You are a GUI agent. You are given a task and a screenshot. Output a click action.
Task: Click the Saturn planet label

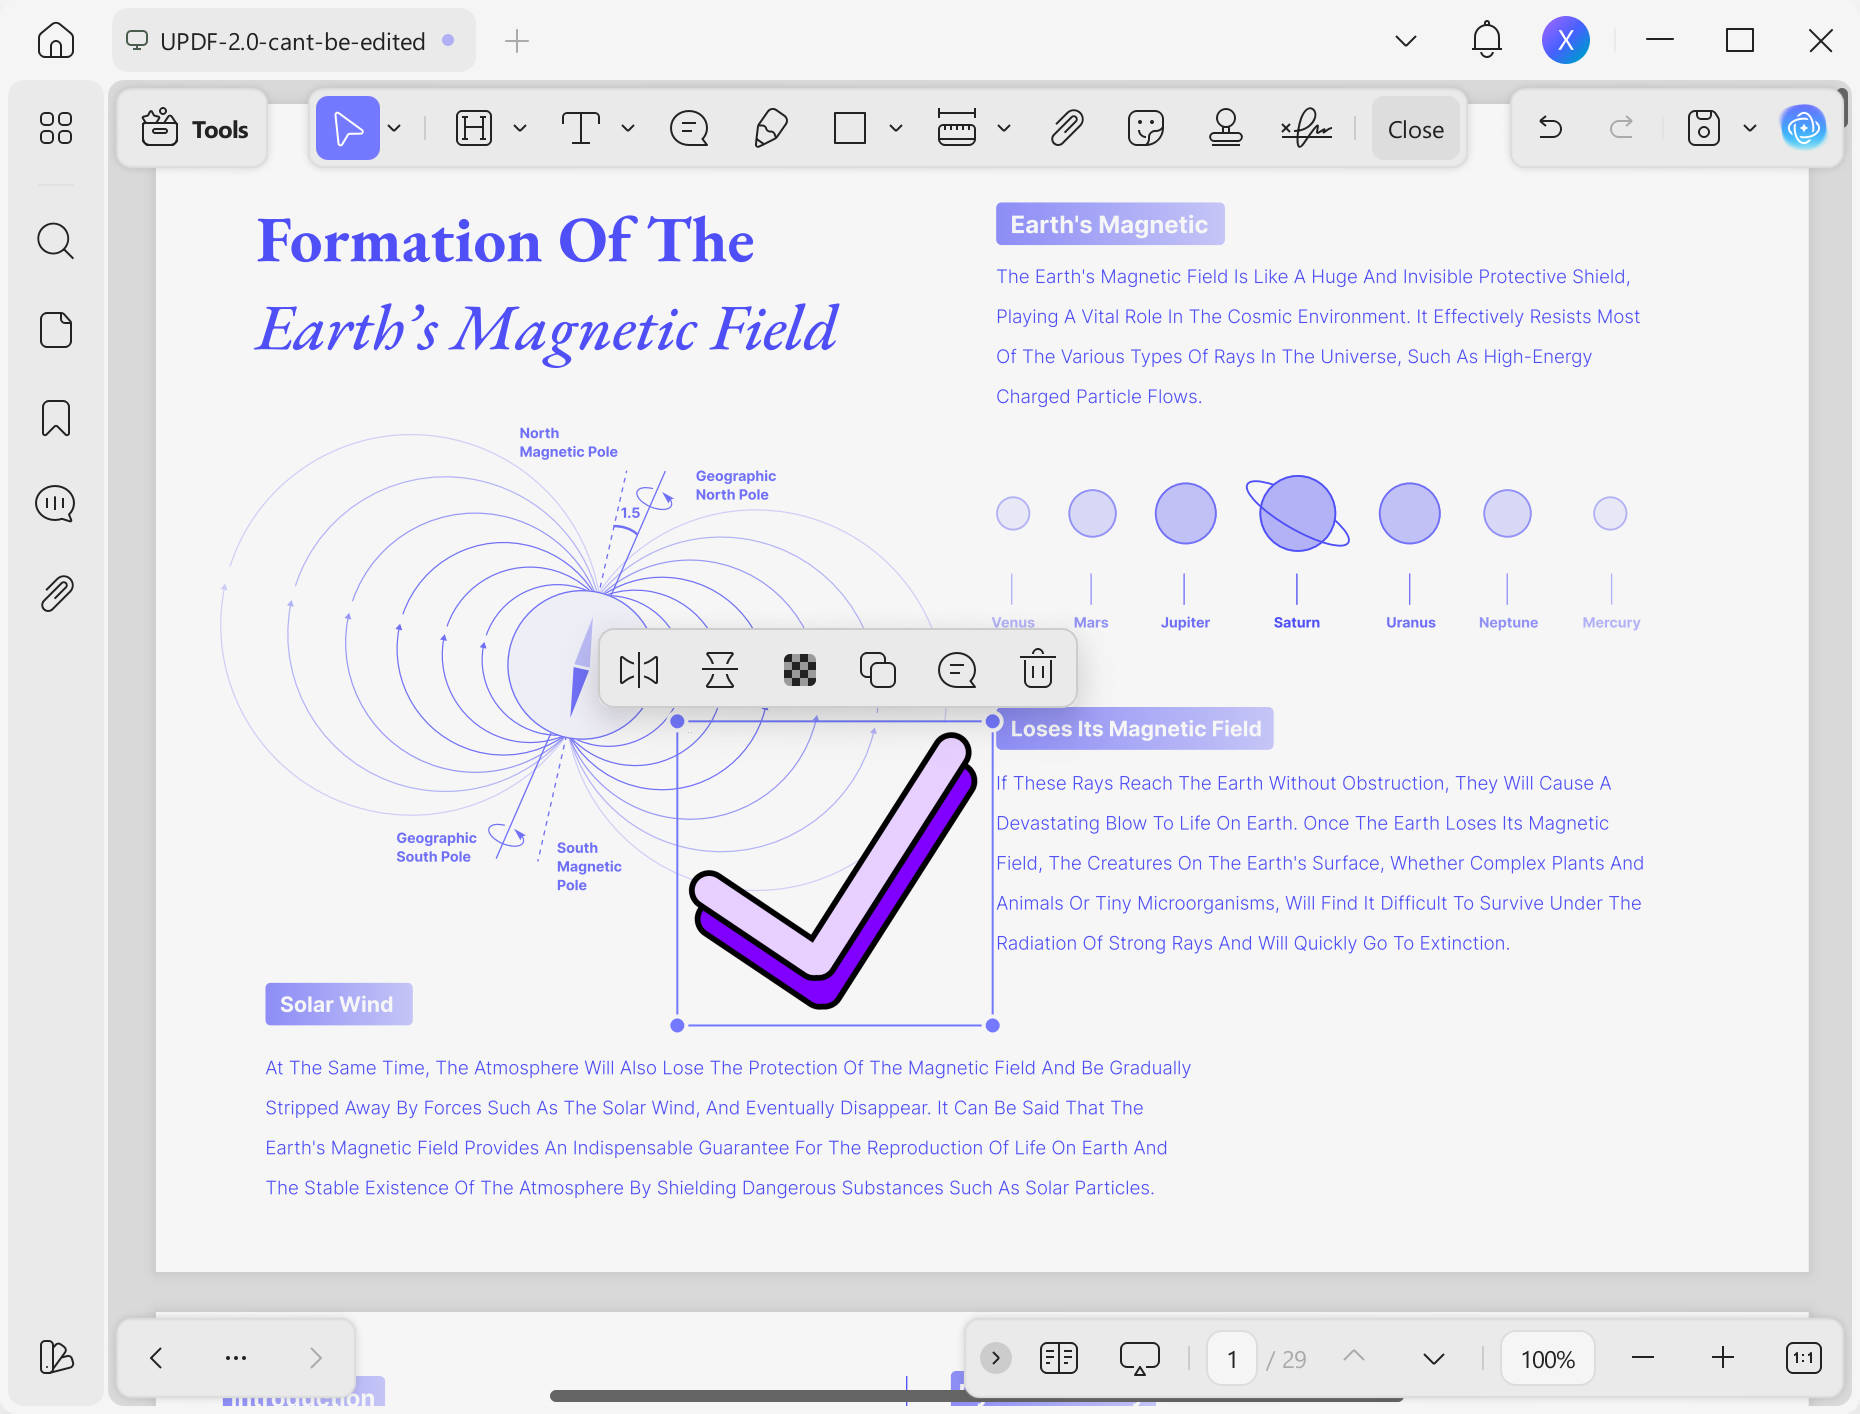pos(1297,622)
